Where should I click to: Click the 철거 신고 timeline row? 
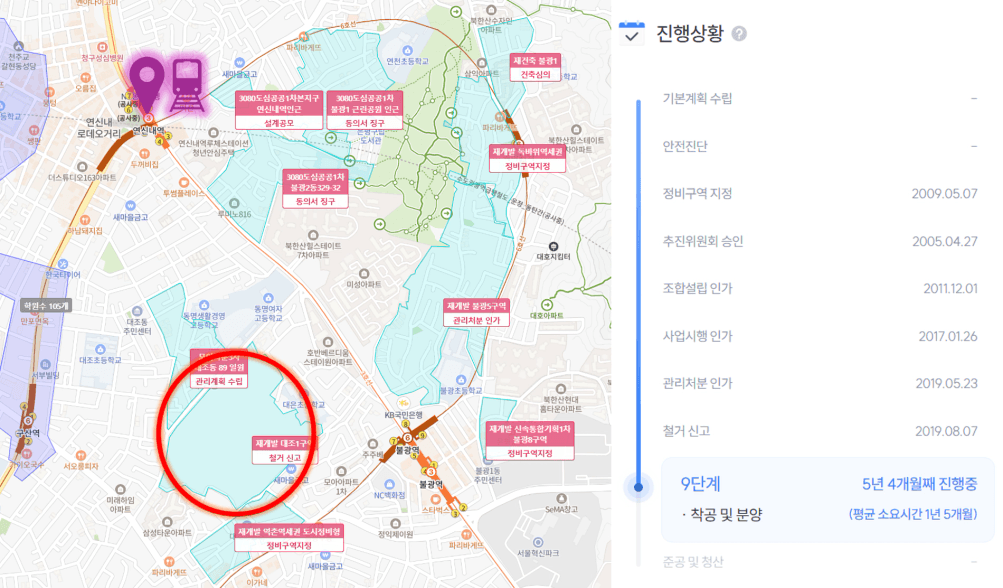pyautogui.click(x=819, y=431)
